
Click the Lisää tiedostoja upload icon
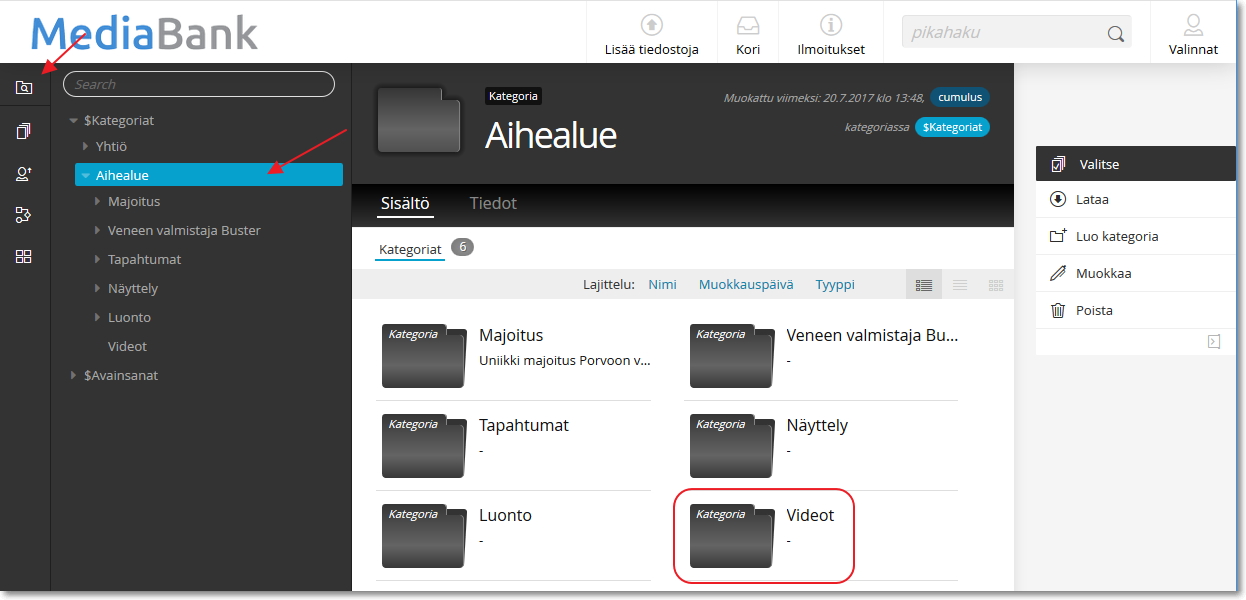[x=651, y=26]
